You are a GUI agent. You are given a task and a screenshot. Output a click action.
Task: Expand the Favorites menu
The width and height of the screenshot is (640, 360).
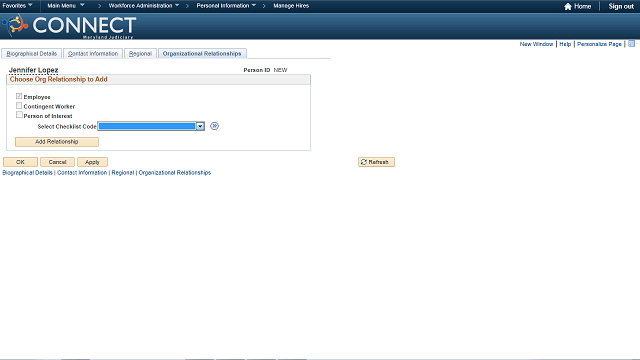pos(17,6)
